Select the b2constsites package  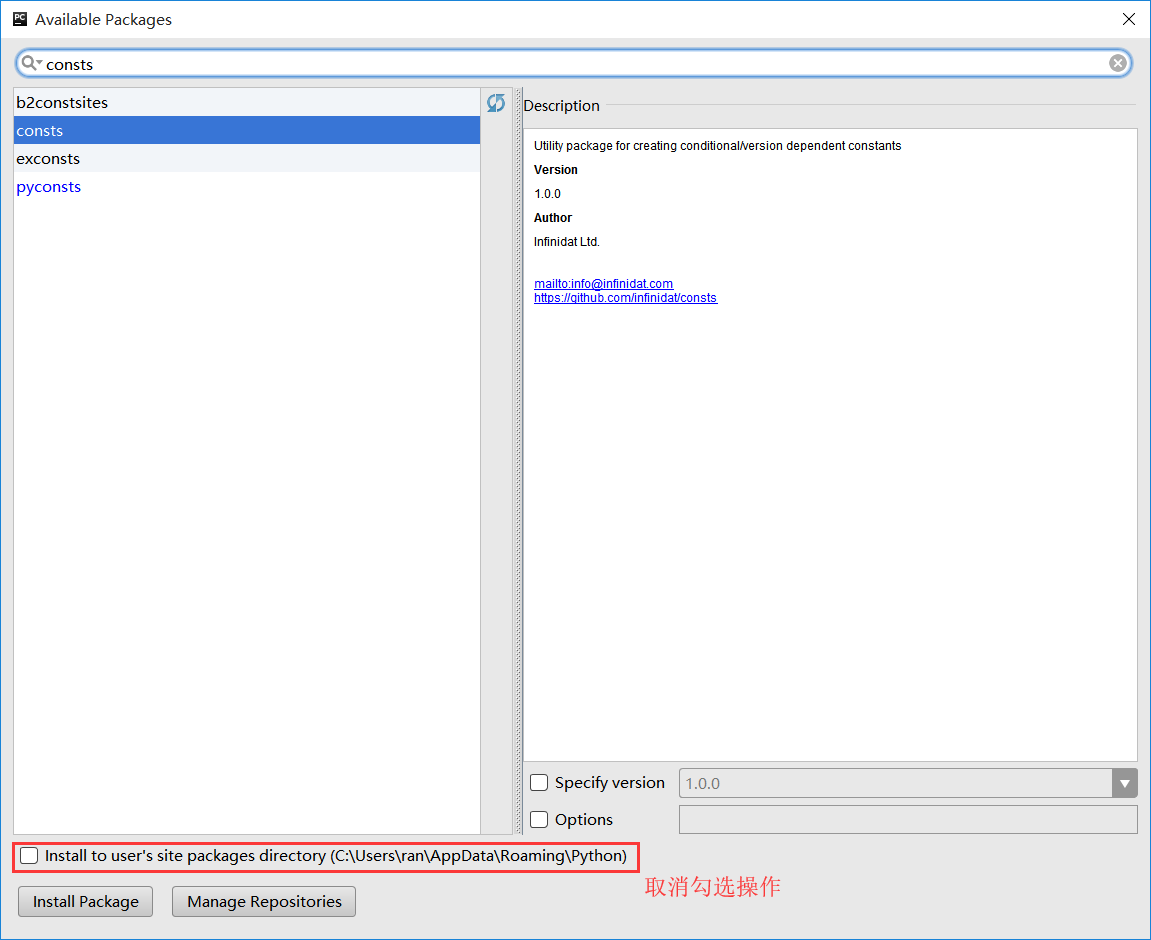click(x=61, y=102)
